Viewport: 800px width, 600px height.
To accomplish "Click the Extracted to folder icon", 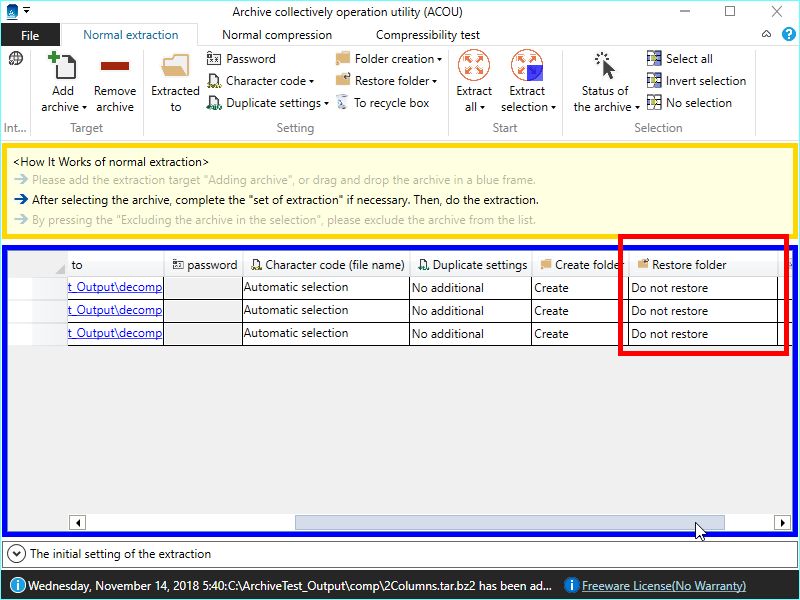I will [x=176, y=67].
